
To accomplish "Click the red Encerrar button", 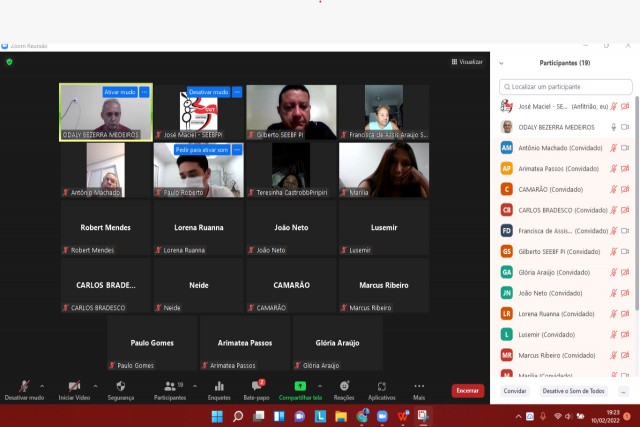I will tap(468, 391).
